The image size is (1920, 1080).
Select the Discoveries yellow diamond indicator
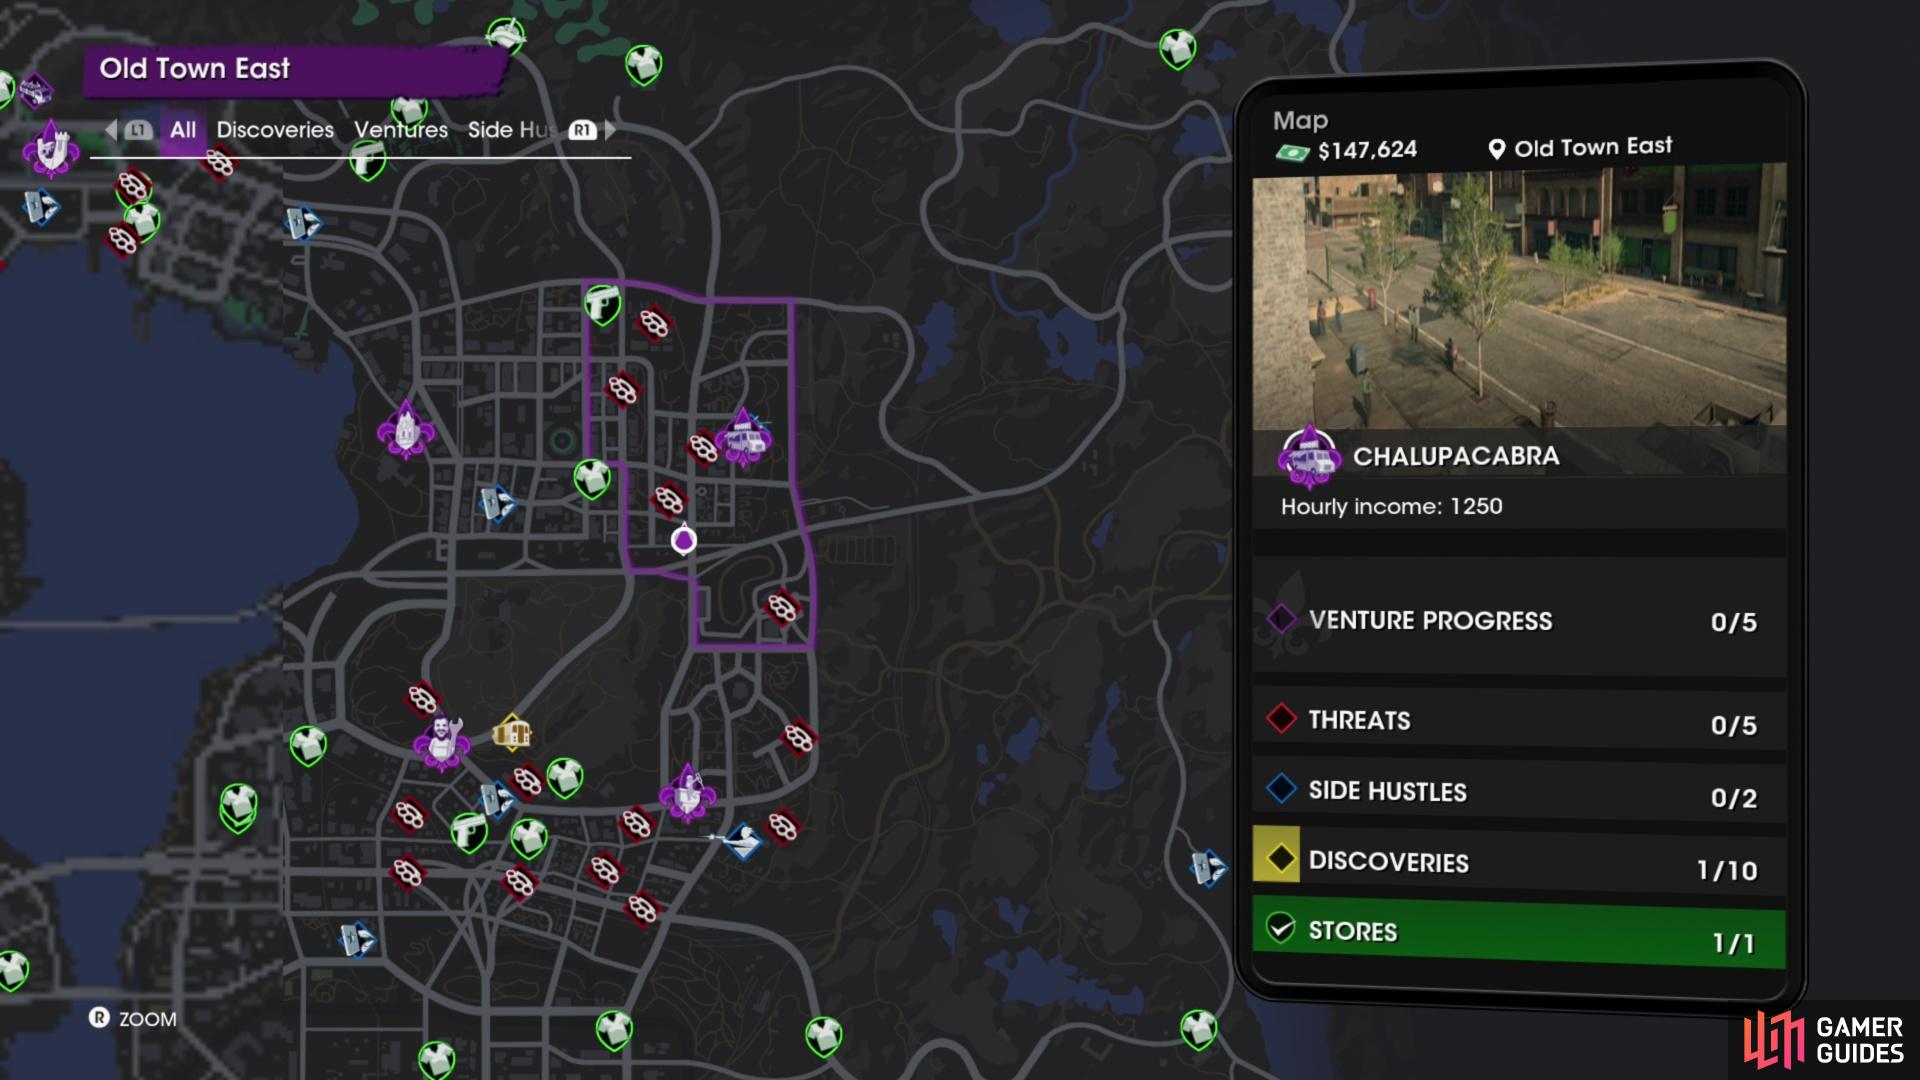[1277, 856]
